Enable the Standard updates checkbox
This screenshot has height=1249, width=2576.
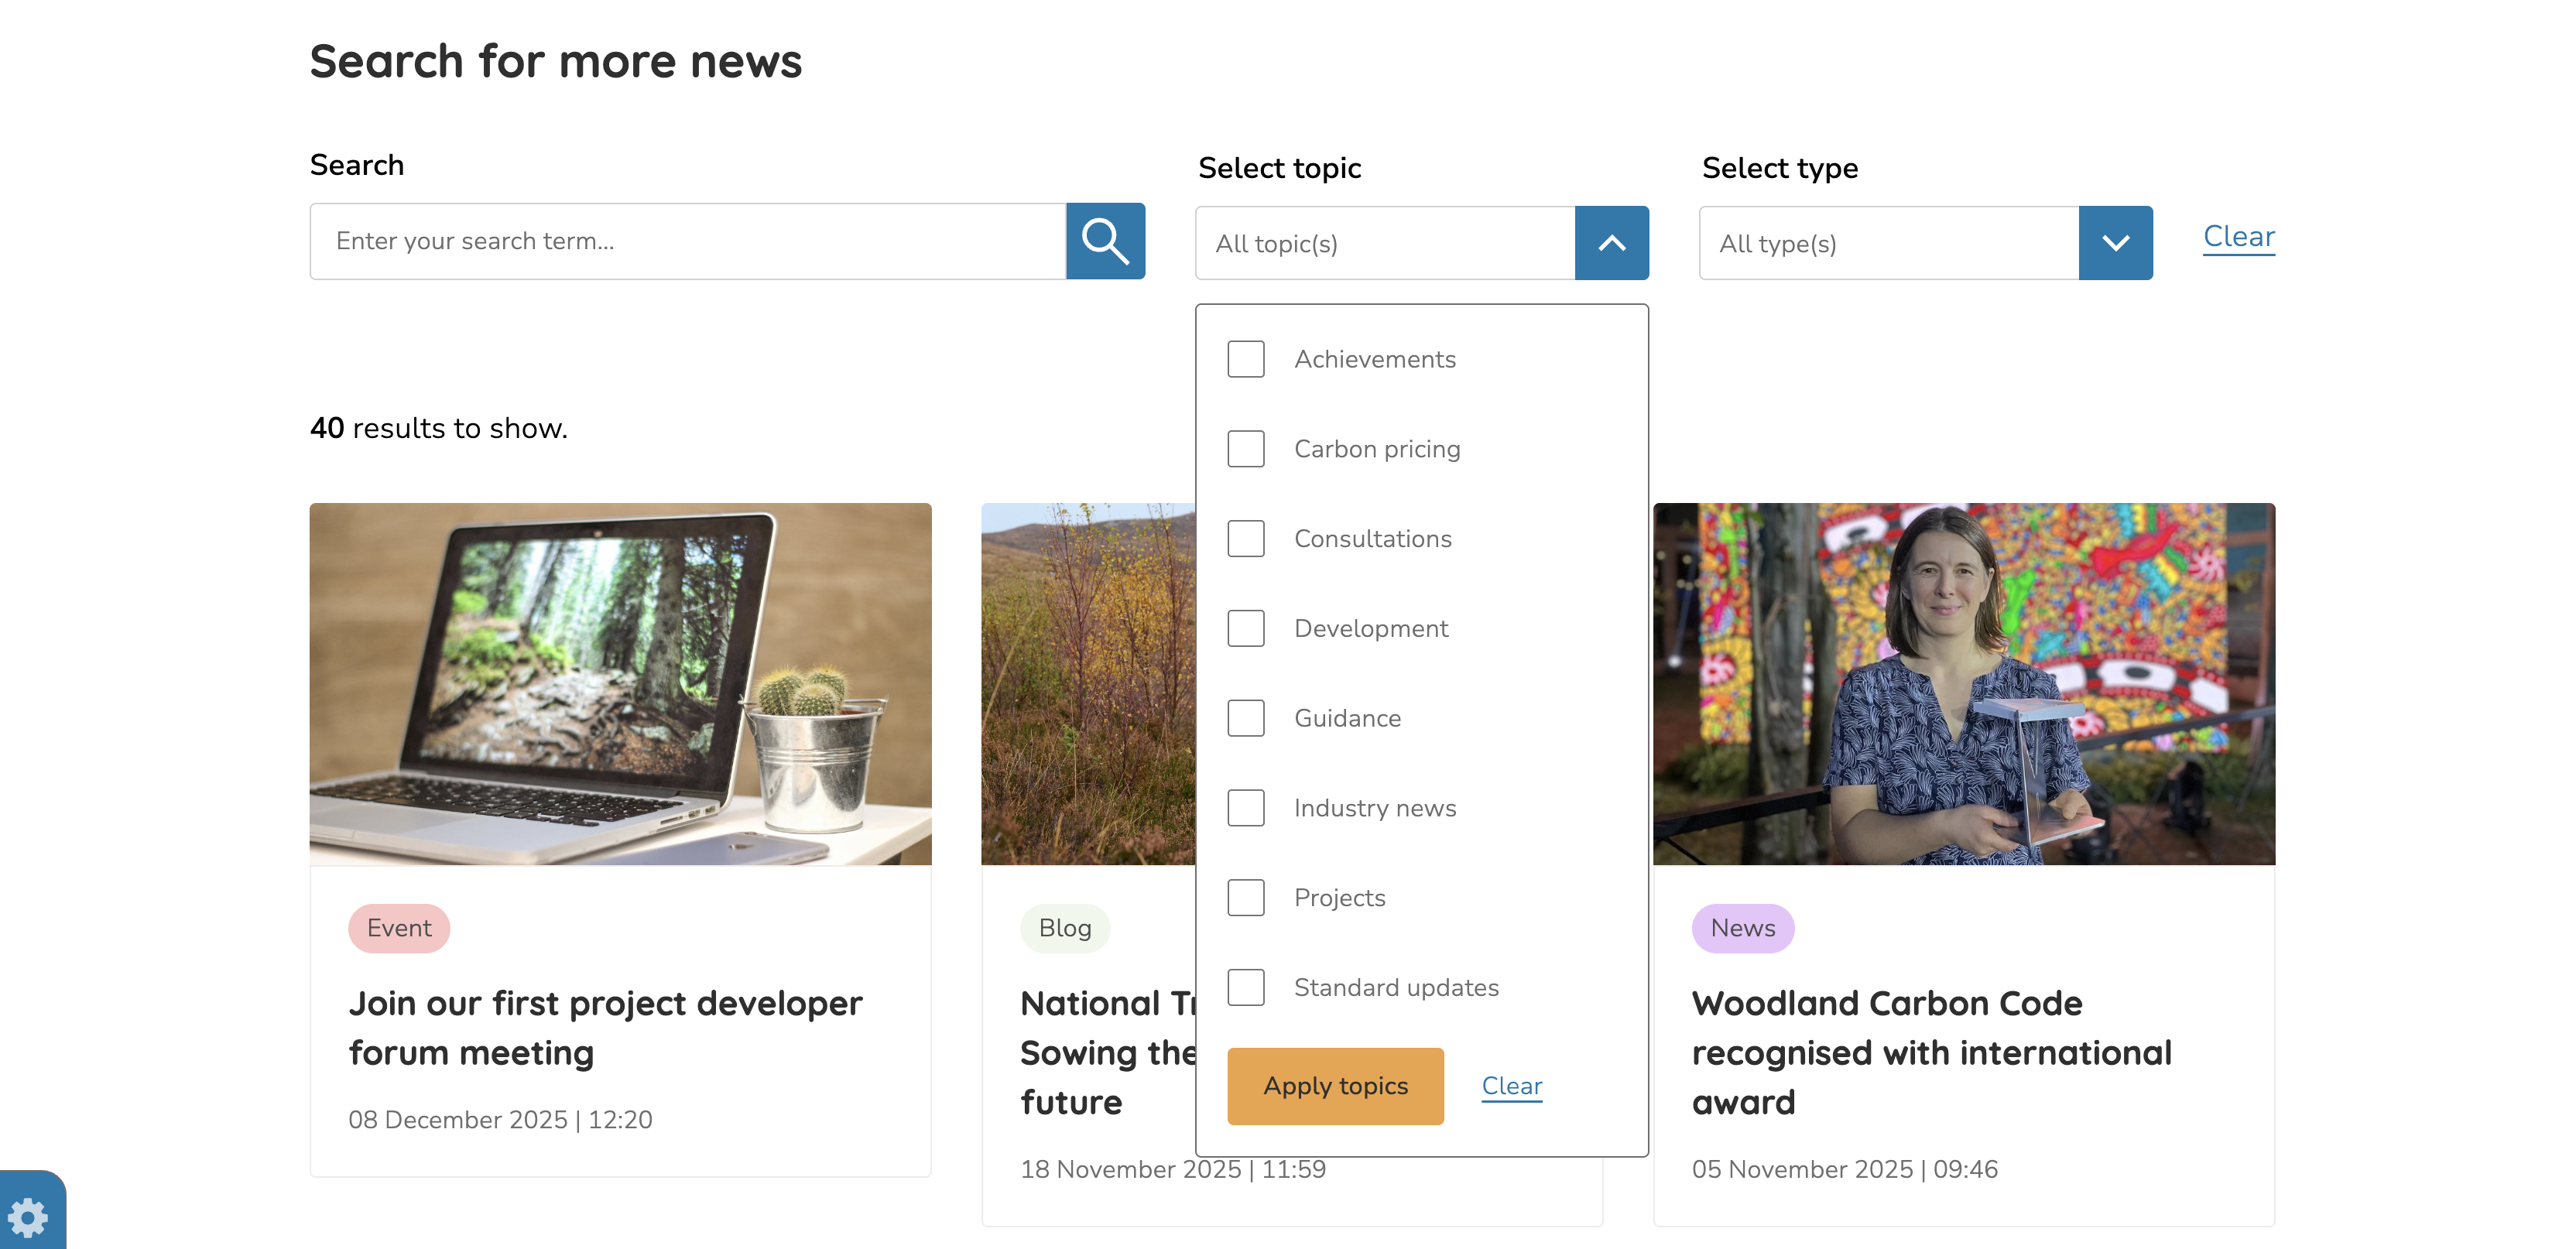(1246, 988)
